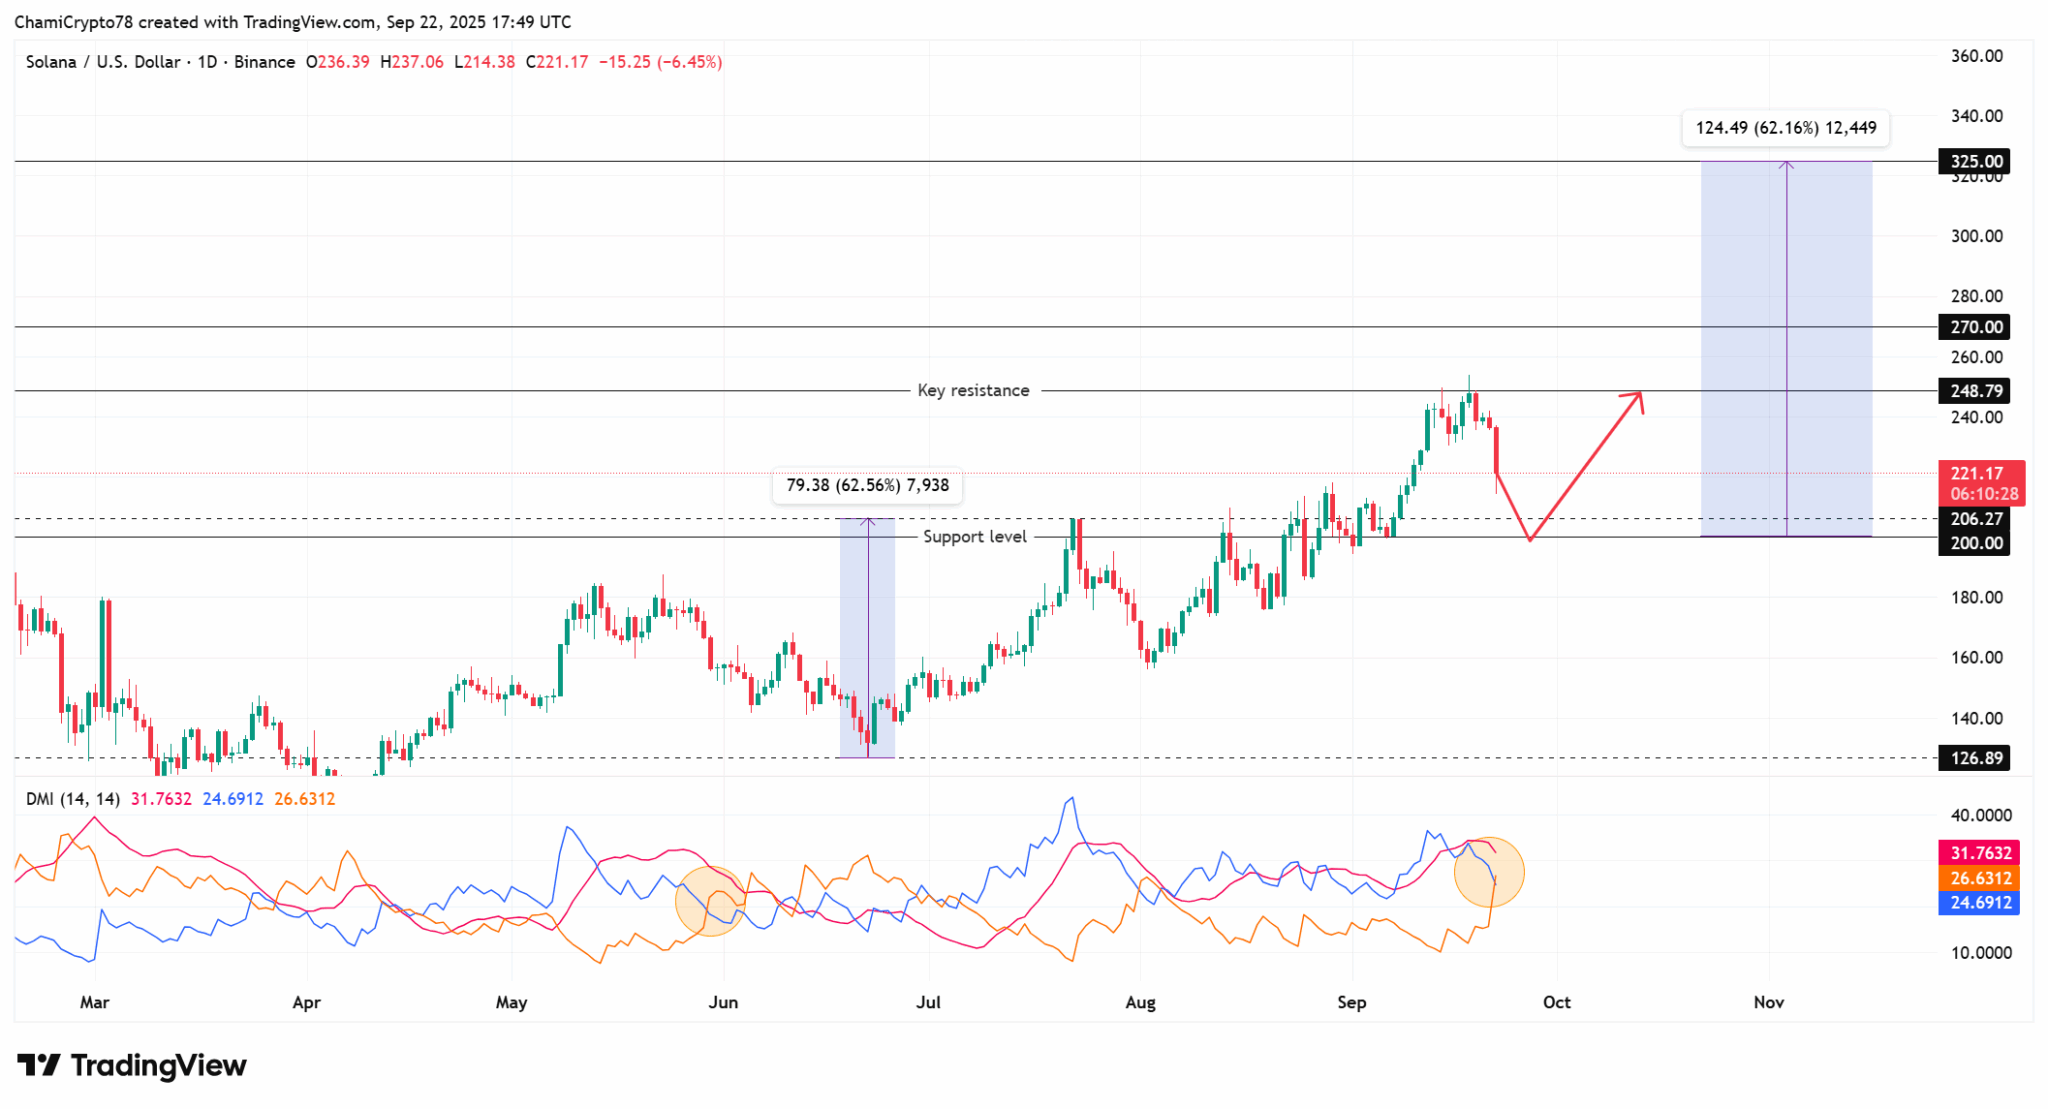Select the 79.38 (62.56%) measurement box

[x=868, y=486]
